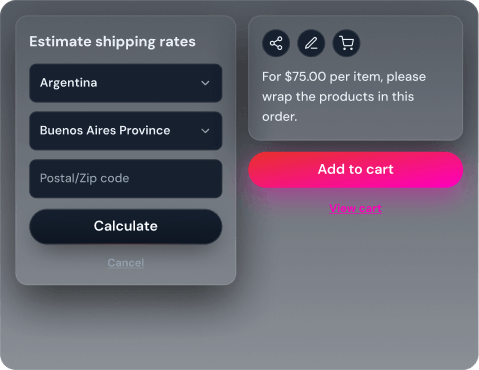Click the chevron beside Buenos Aires Province
479x370 pixels.
205,131
